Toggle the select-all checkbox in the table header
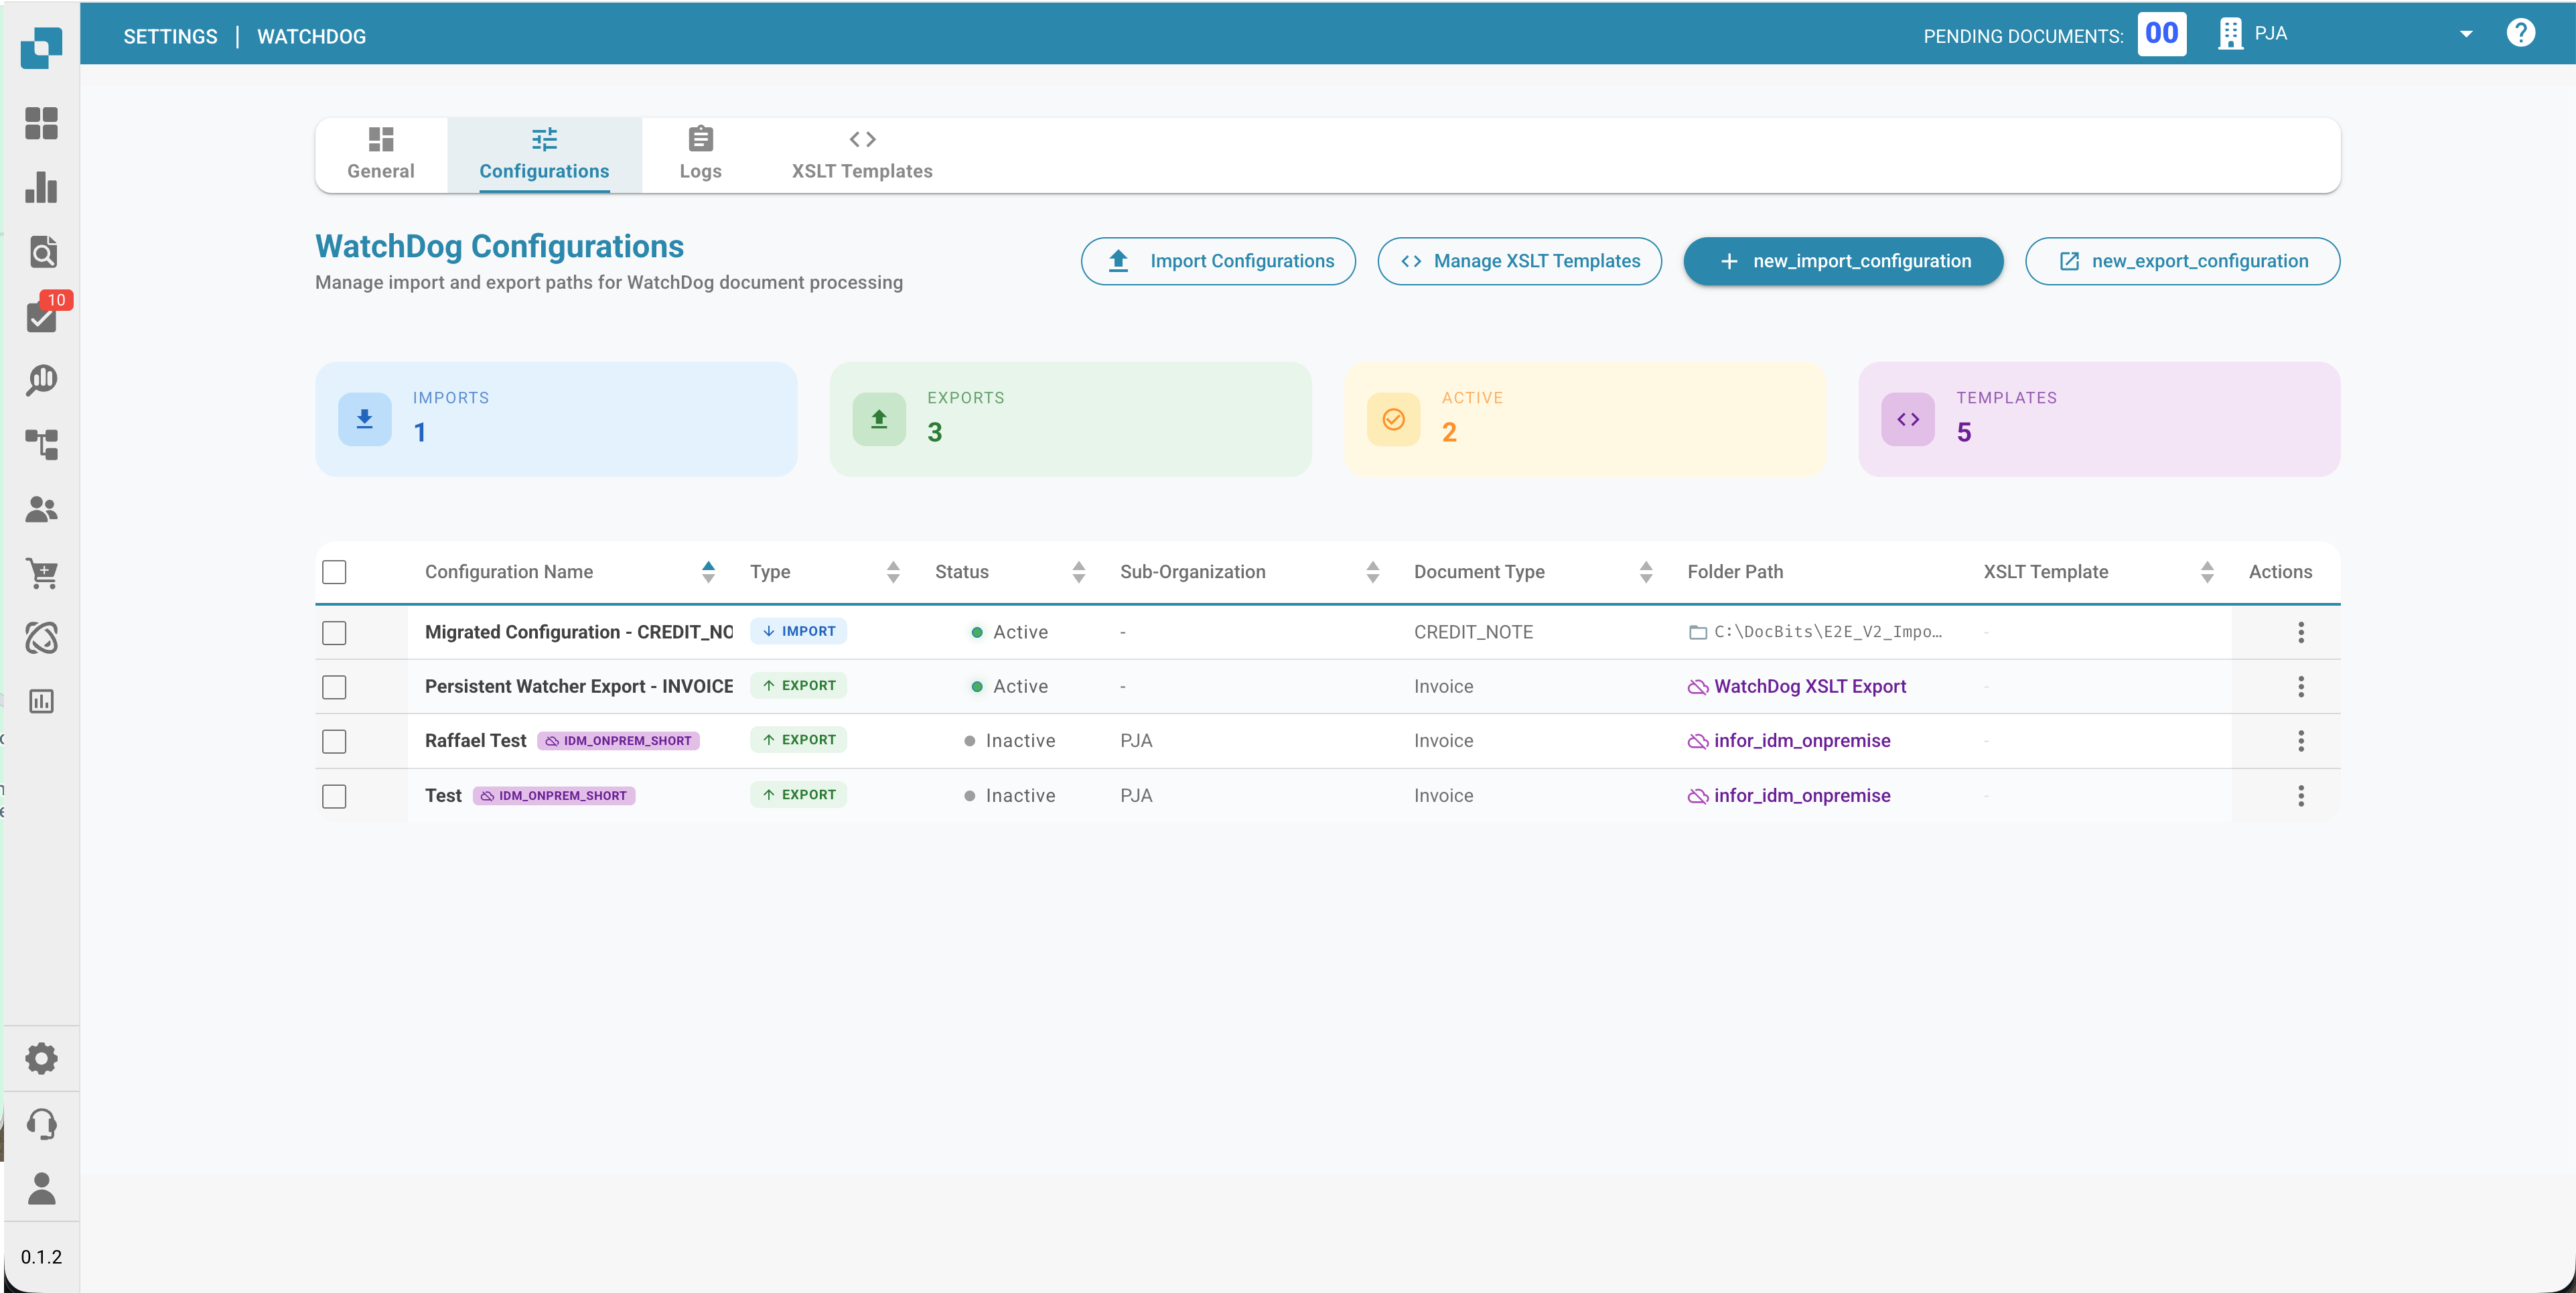 (335, 571)
